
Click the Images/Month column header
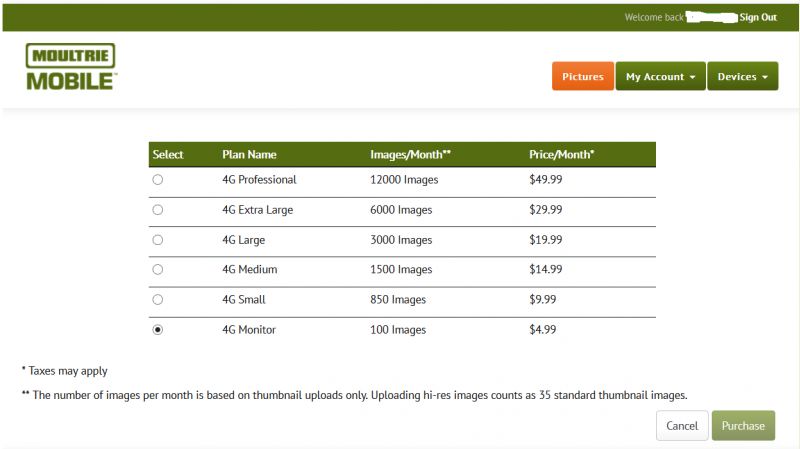tap(410, 155)
